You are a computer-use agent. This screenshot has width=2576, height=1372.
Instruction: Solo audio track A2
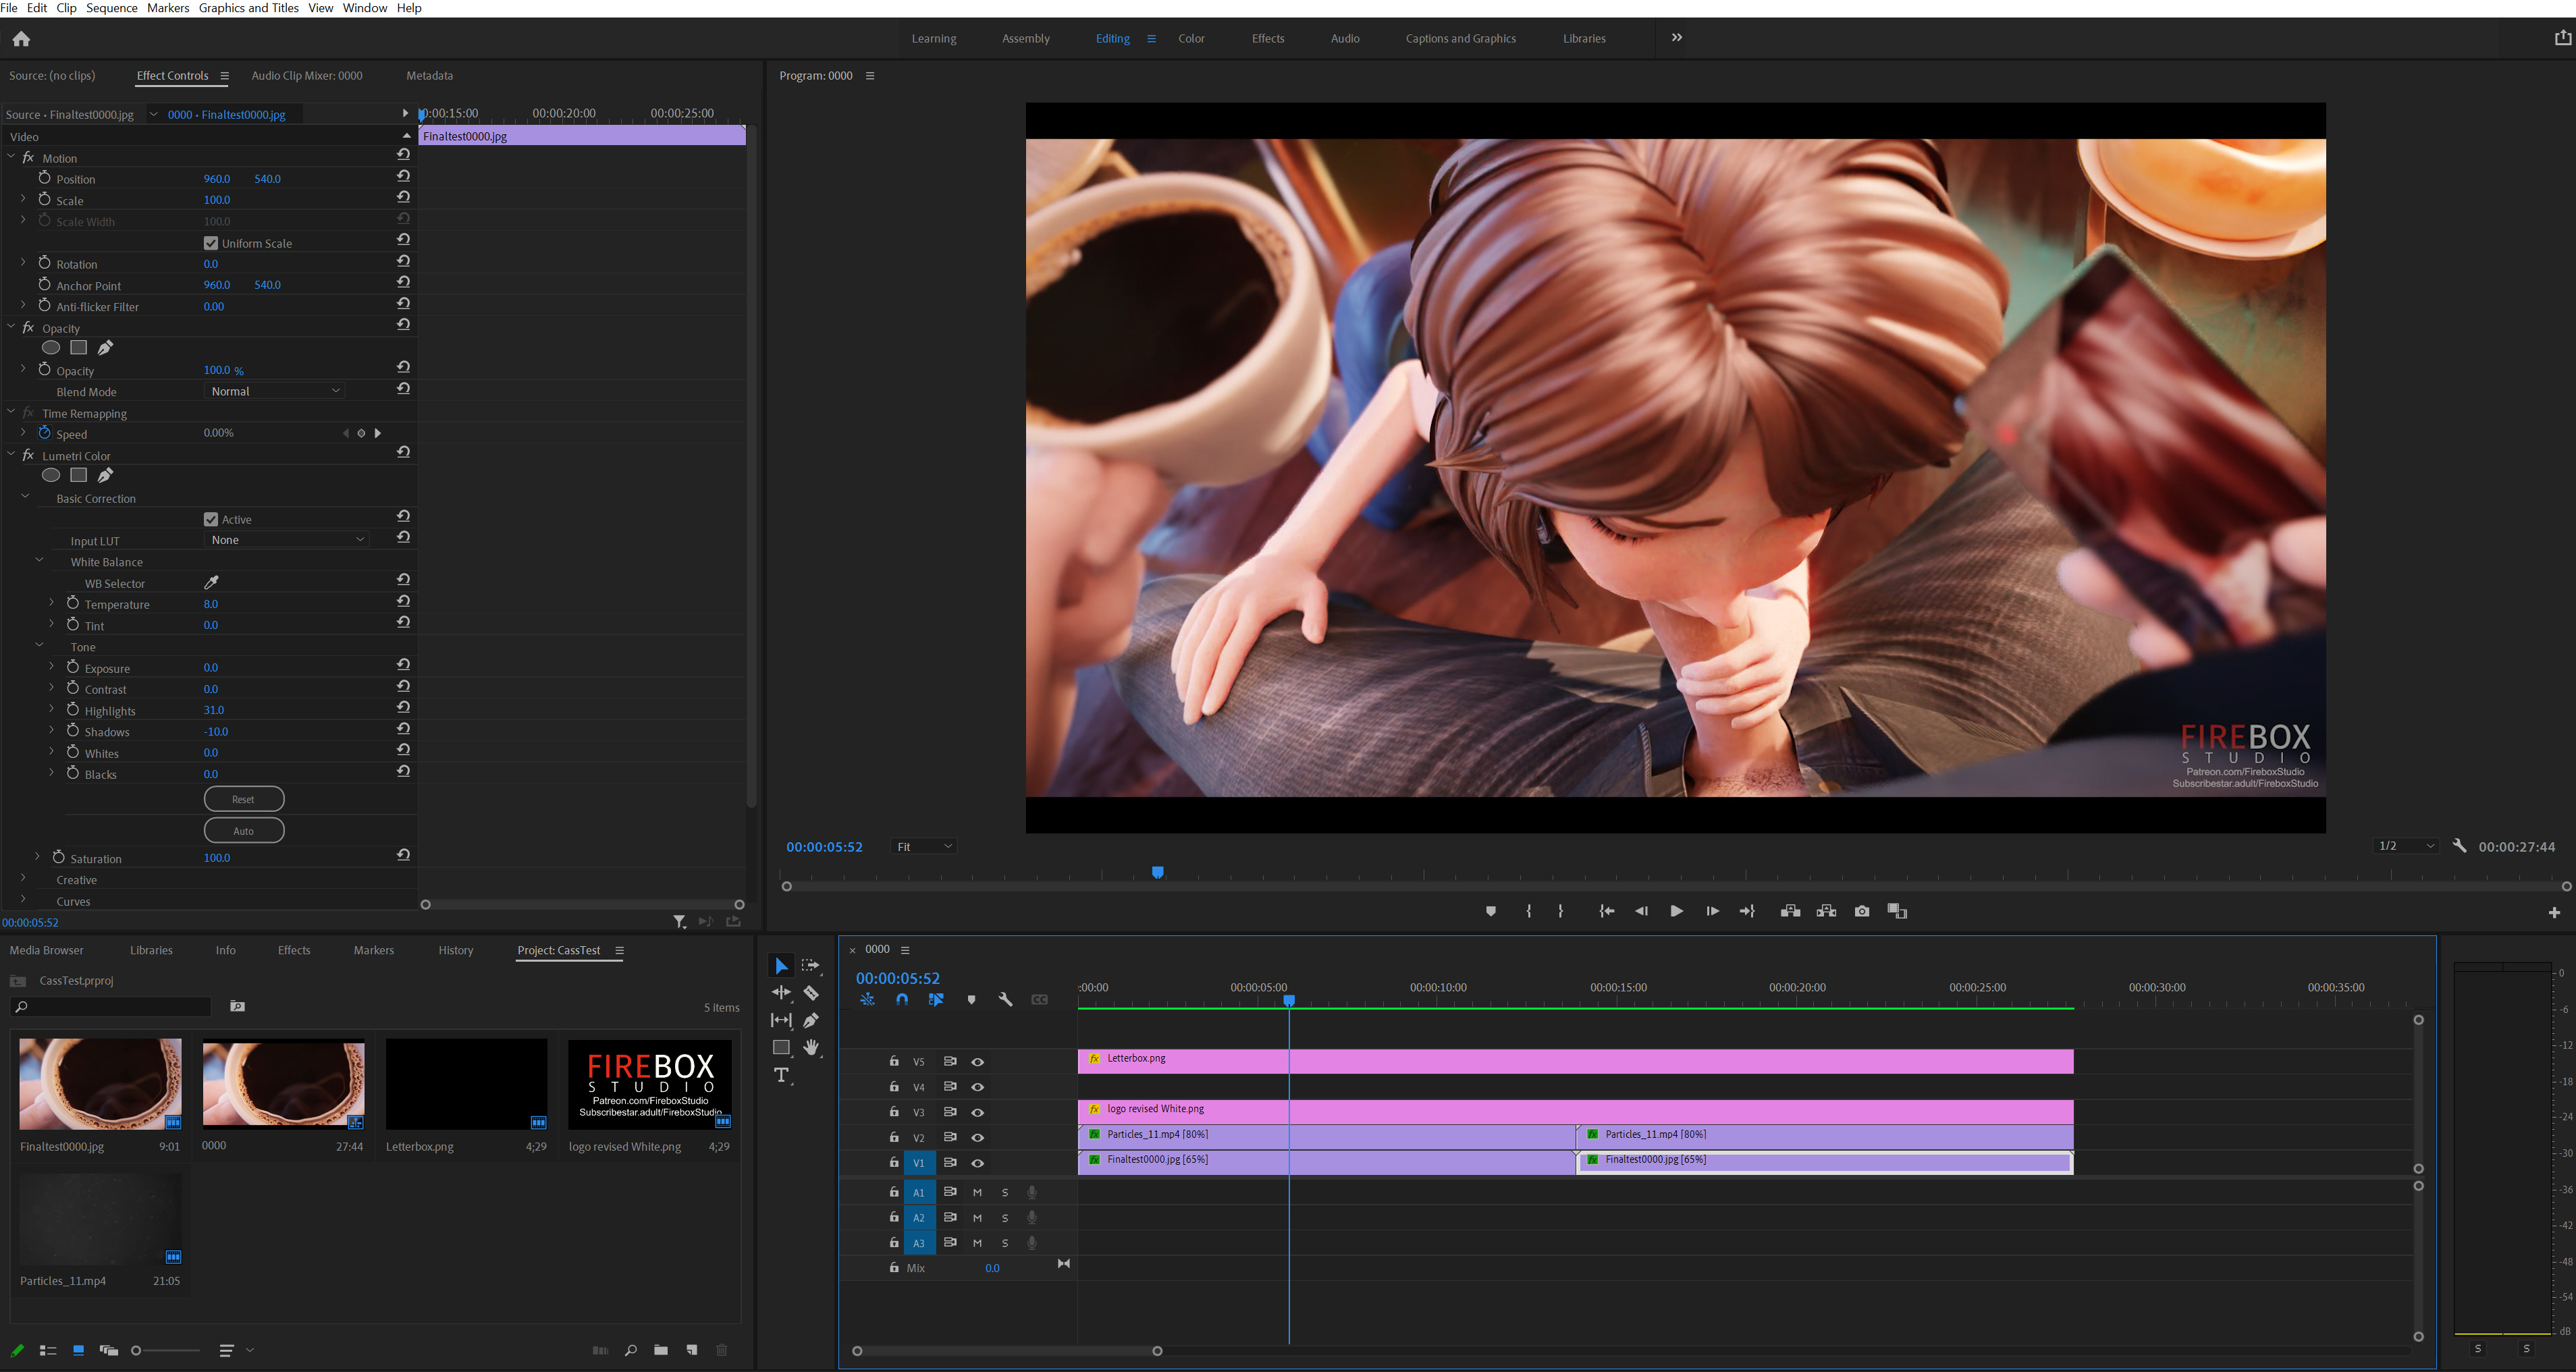pos(1005,1218)
